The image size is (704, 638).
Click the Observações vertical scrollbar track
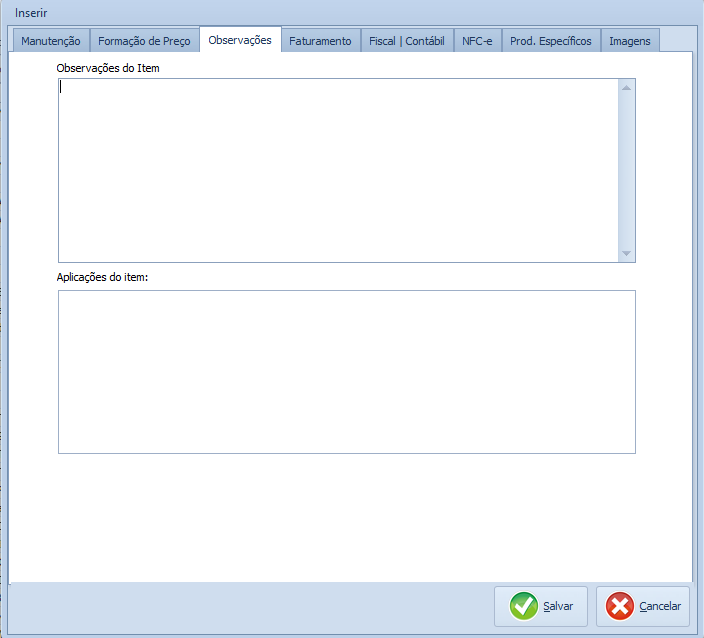[626, 170]
